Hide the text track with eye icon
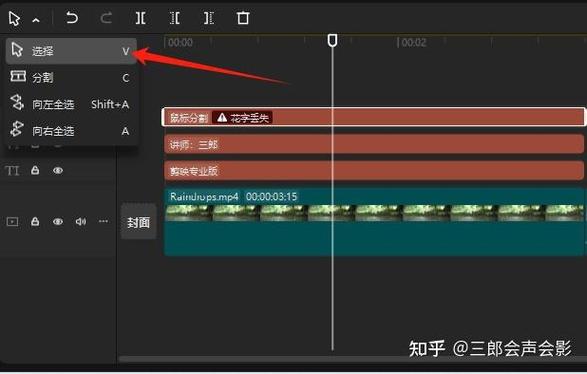Screen dimensions: 587x374 point(58,170)
